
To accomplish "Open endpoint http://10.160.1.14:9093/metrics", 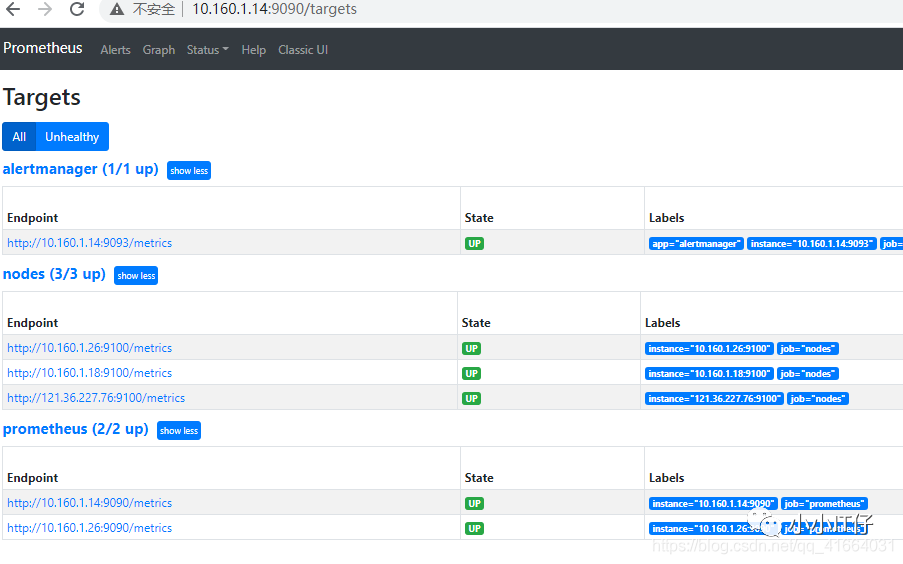I will click(x=89, y=243).
